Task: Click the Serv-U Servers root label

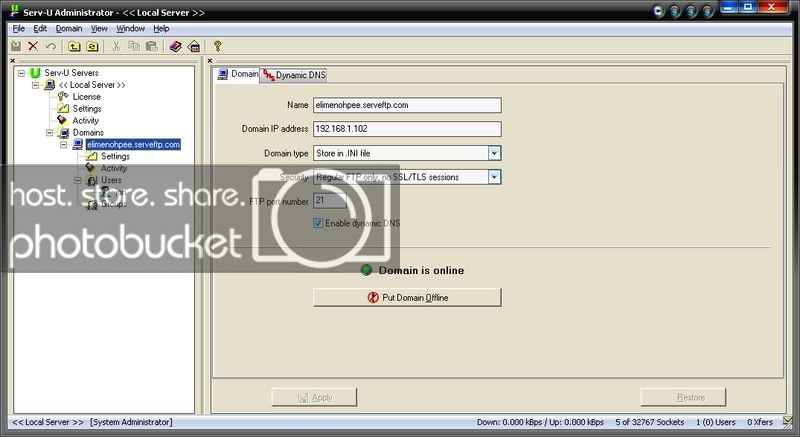Action: [71, 73]
